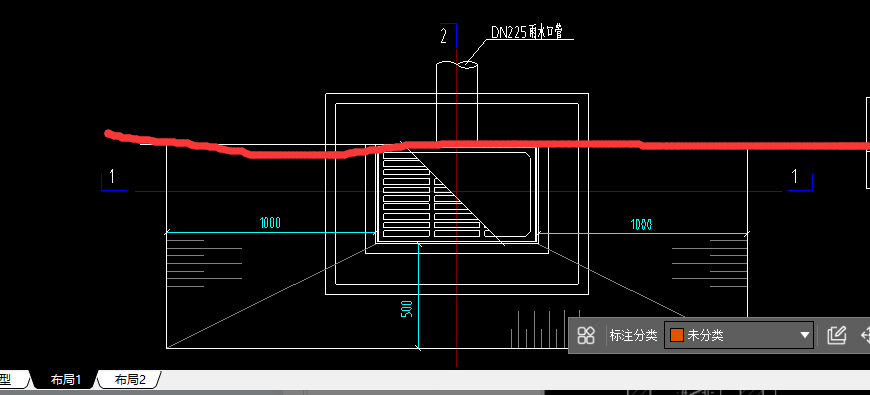Click the cylindrical pipe top below DN225 label
The width and height of the screenshot is (870, 395).
tap(457, 65)
